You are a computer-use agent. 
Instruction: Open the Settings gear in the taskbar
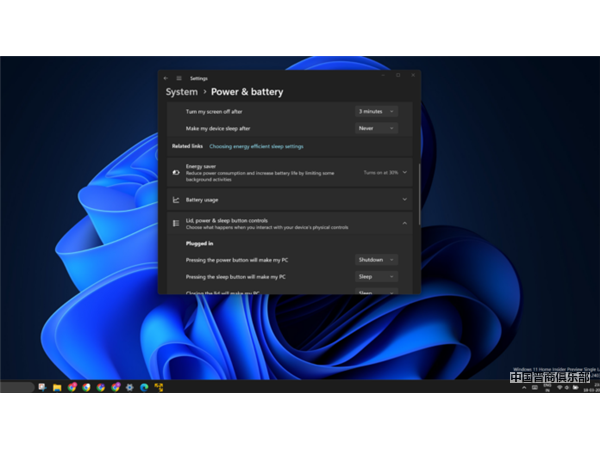tap(129, 387)
